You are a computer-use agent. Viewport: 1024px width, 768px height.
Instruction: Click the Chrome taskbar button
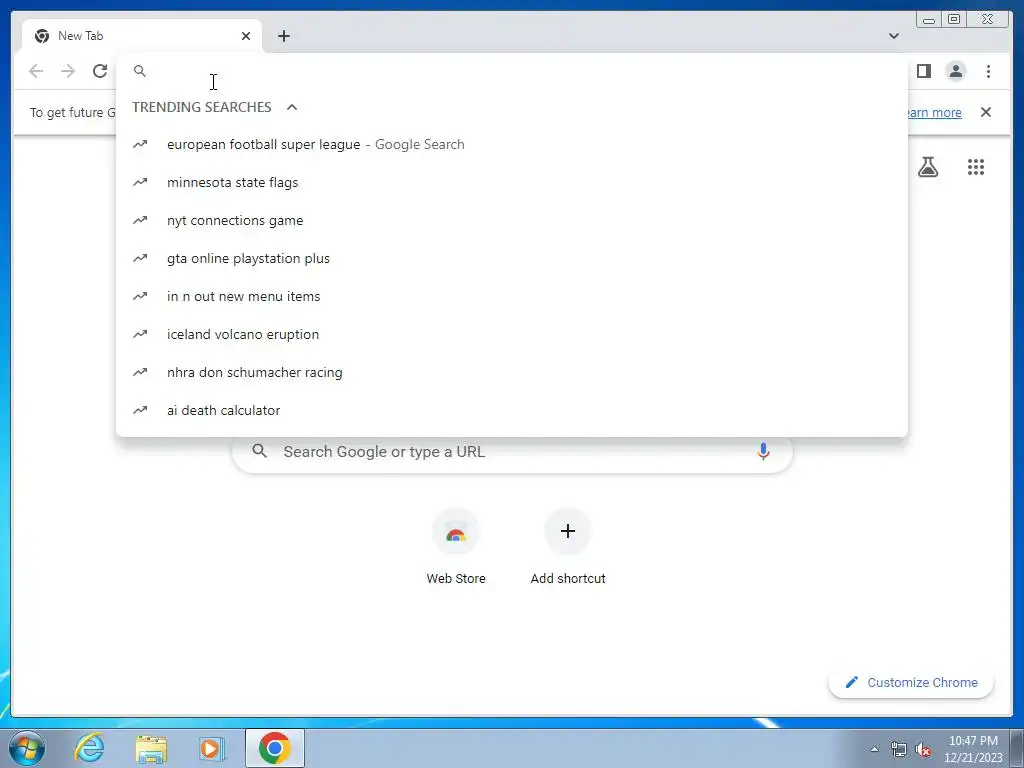[x=274, y=748]
